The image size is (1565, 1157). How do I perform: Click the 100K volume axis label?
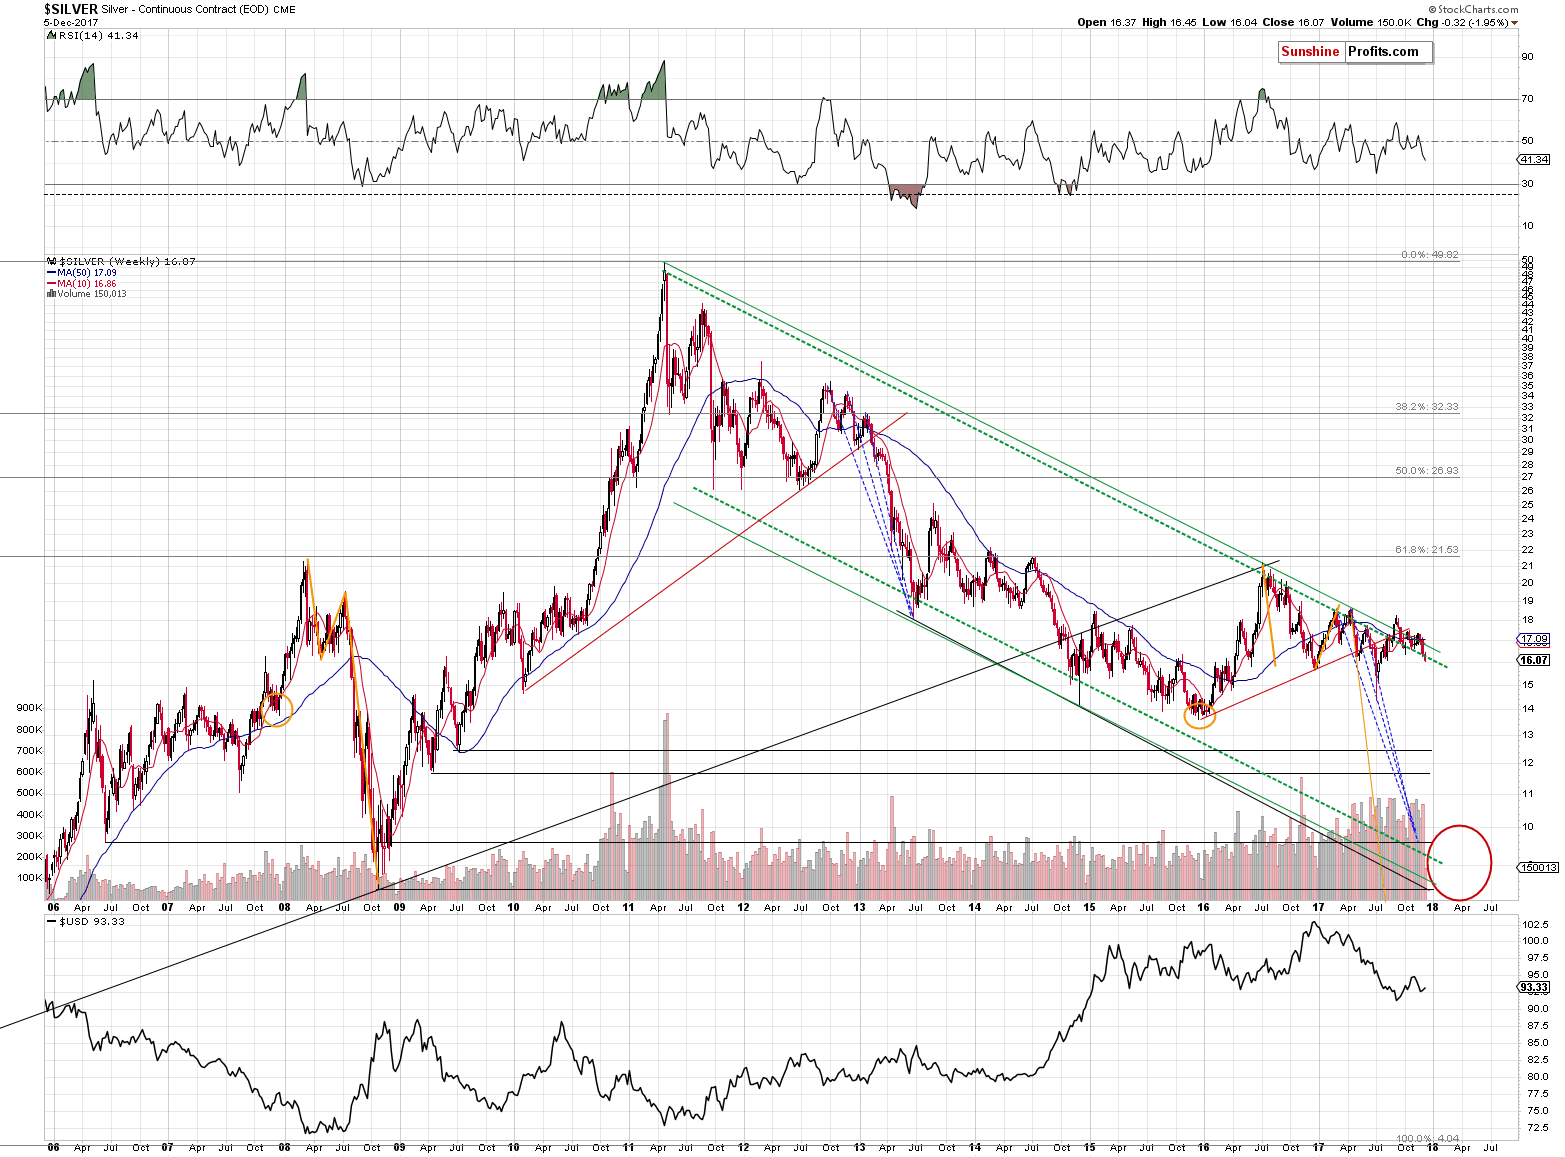[29, 878]
